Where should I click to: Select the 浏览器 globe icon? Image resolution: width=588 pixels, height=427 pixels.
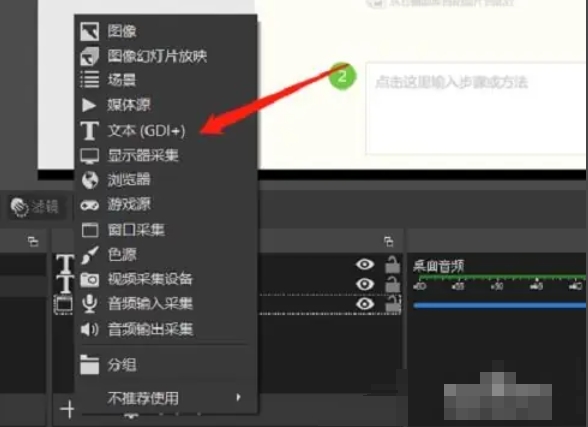click(x=90, y=180)
